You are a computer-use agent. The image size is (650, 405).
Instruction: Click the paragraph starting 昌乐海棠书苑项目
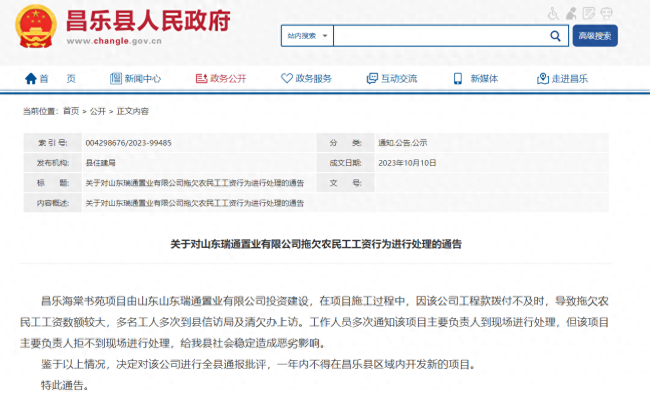pyautogui.click(x=314, y=322)
